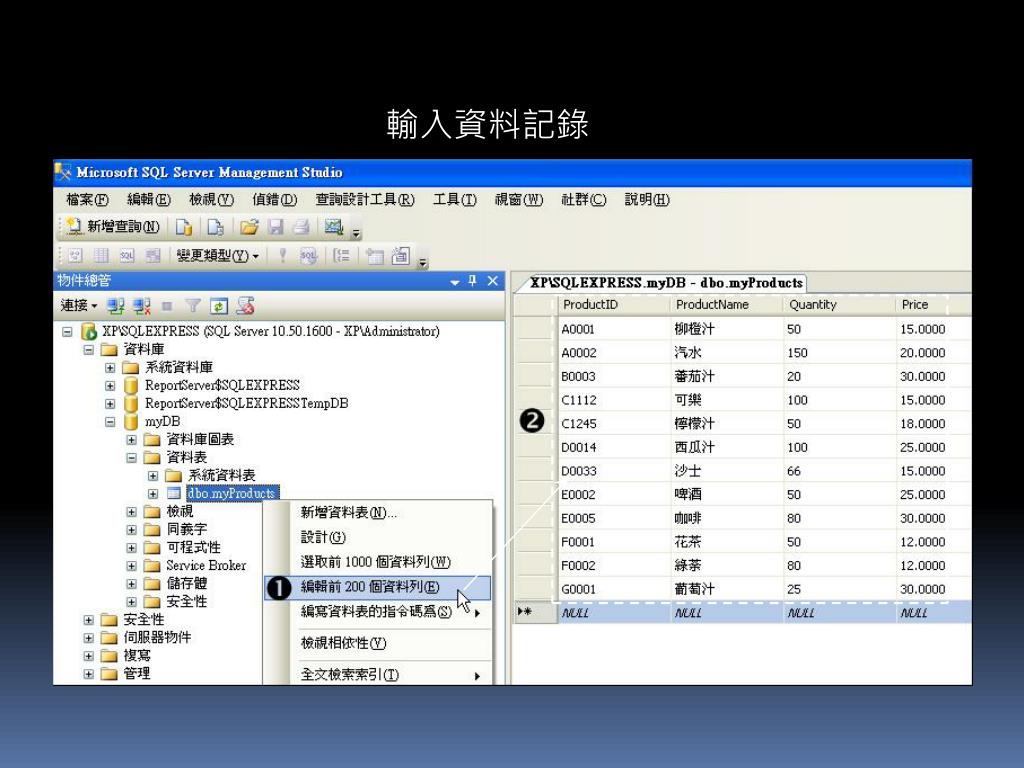Expand the 系統資料庫 folder
This screenshot has width=1024, height=768.
(110, 368)
